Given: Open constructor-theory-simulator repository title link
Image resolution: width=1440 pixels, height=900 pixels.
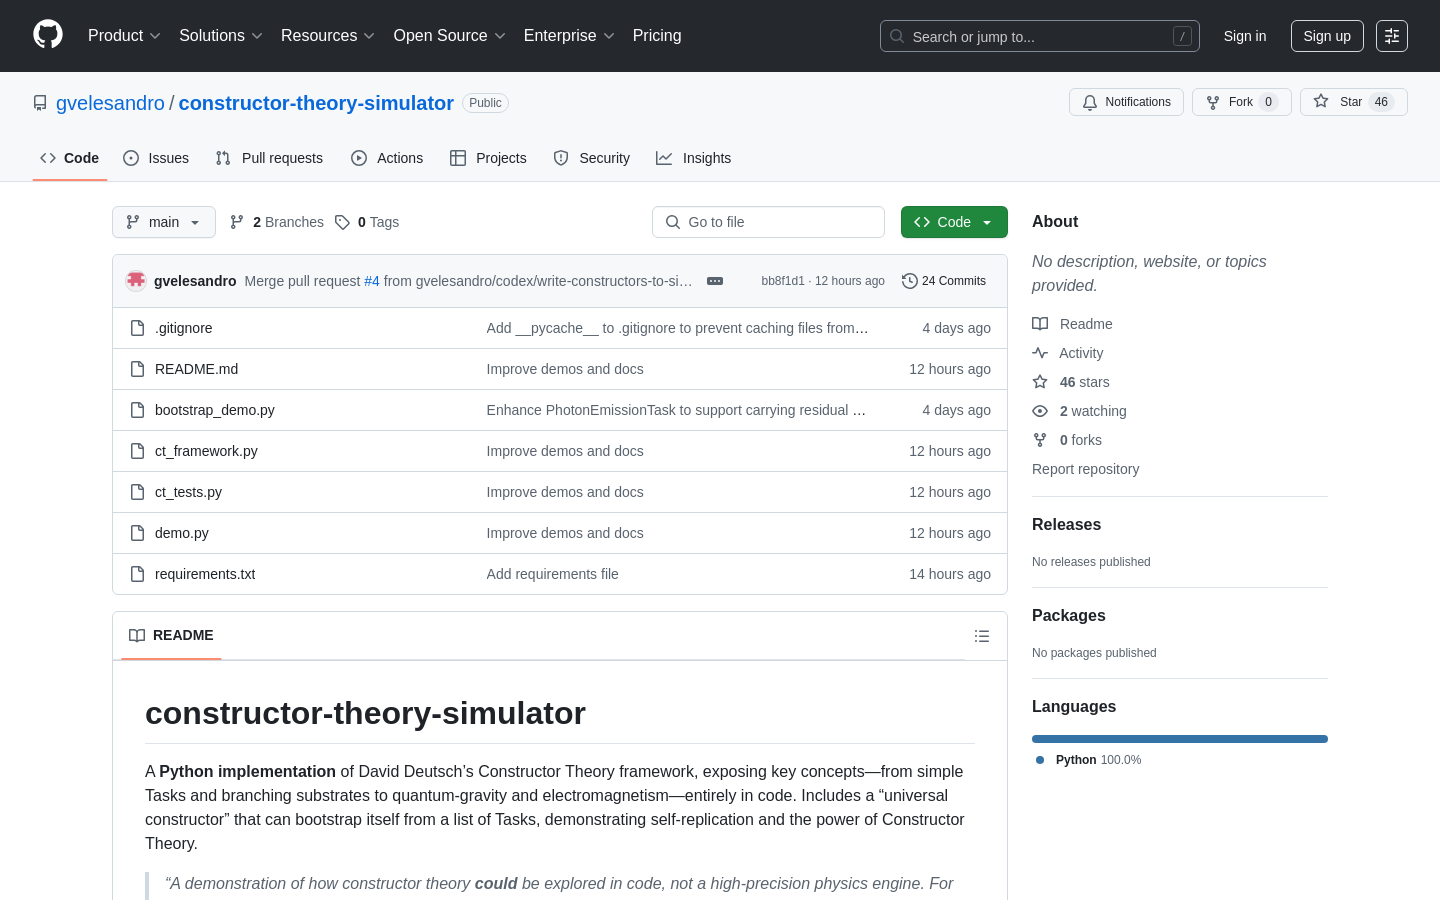Looking at the screenshot, I should click(316, 103).
